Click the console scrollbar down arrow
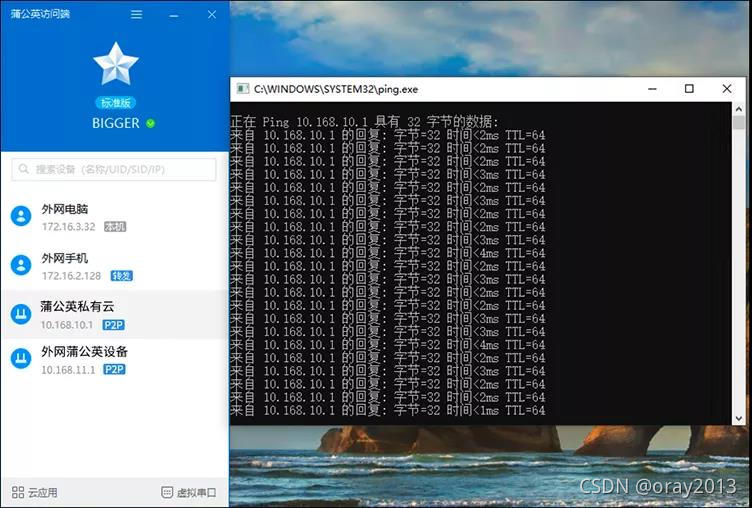The height and width of the screenshot is (508, 752). pyautogui.click(x=739, y=418)
